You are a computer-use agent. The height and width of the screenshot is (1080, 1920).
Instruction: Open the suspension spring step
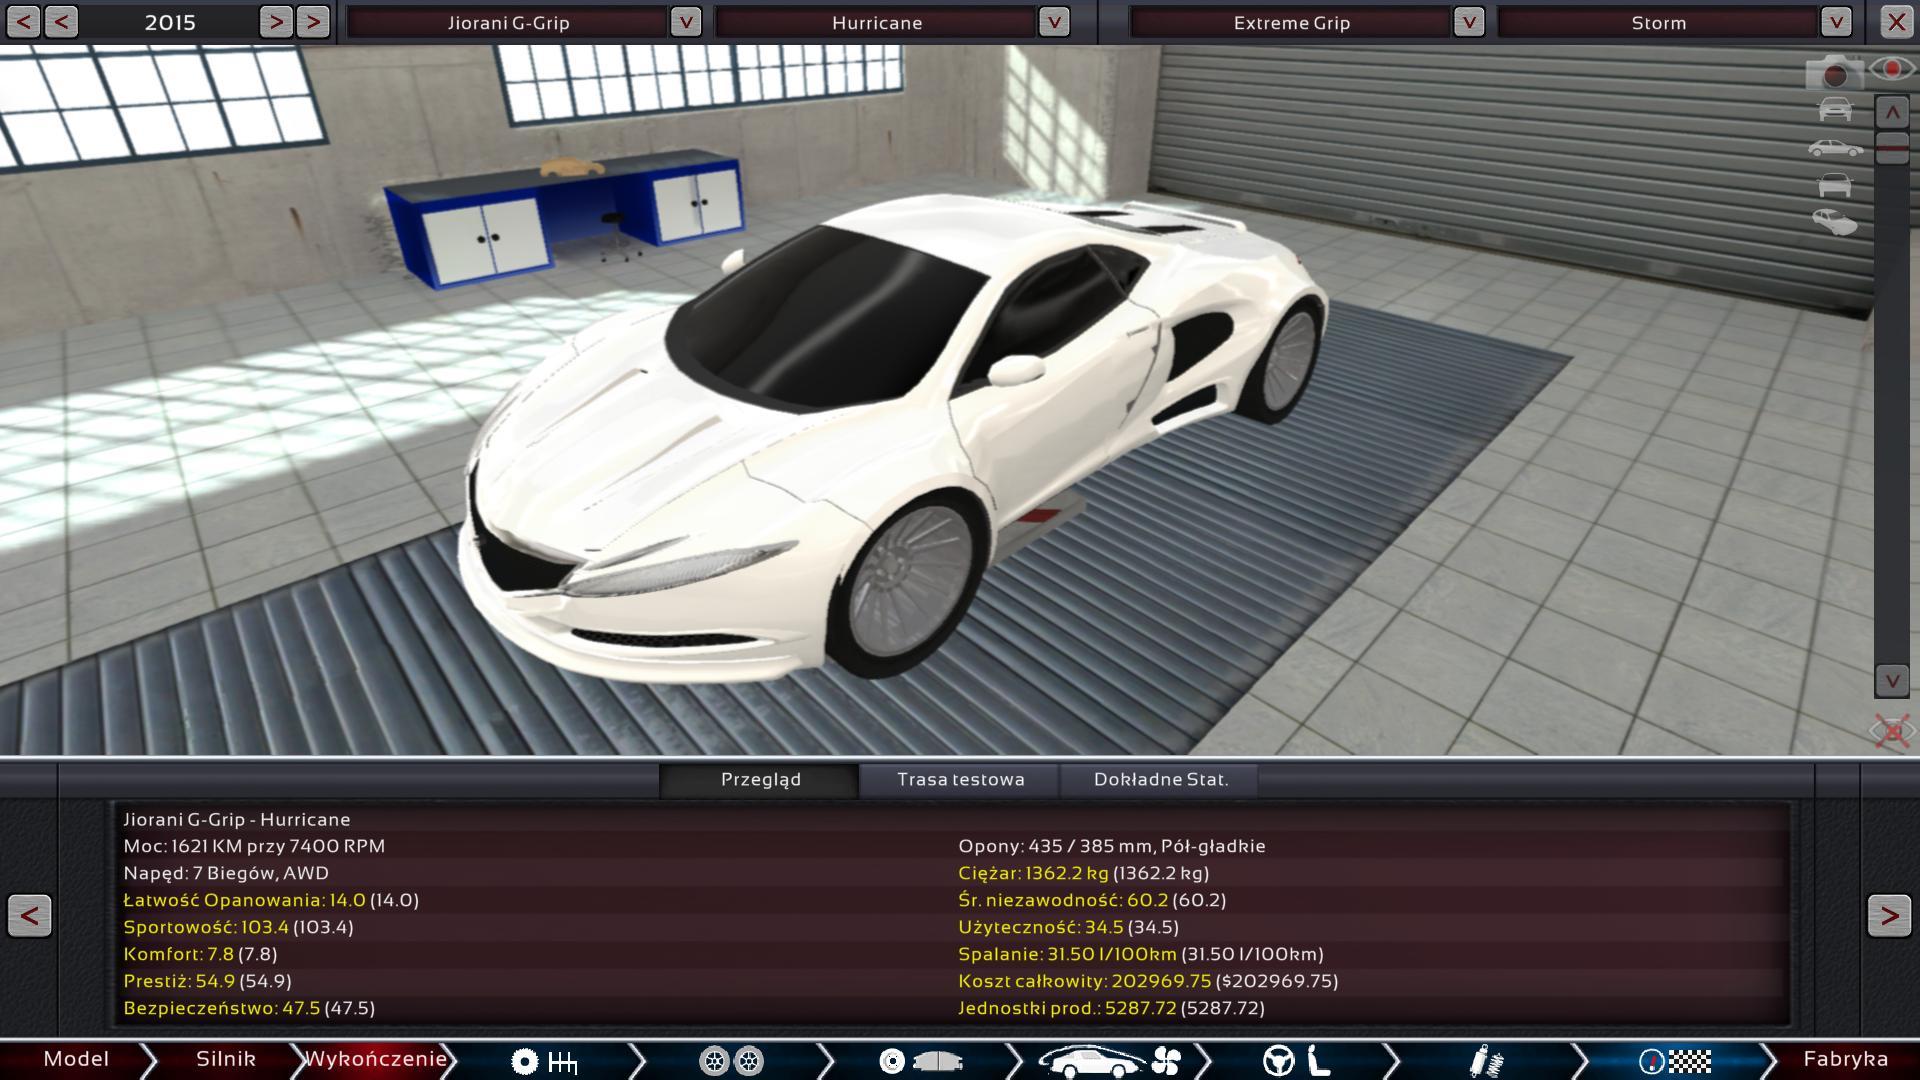(x=1486, y=1060)
